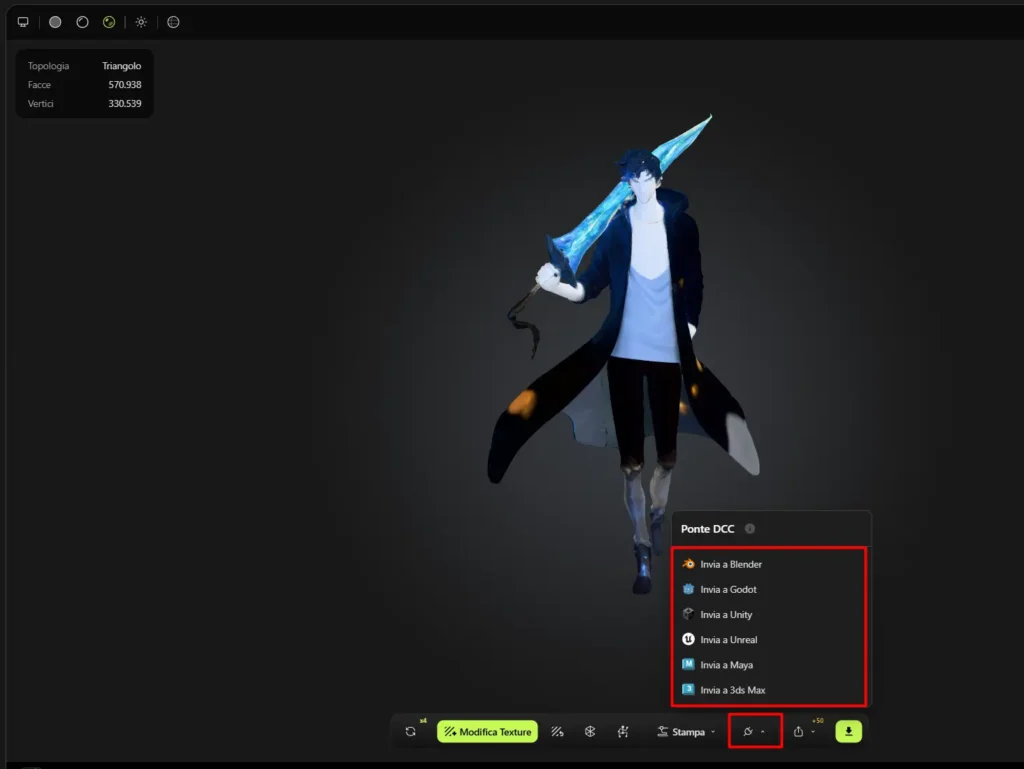Toggle the green shading mode on top toolbar
Viewport: 1024px width, 769px height.
pyautogui.click(x=108, y=22)
